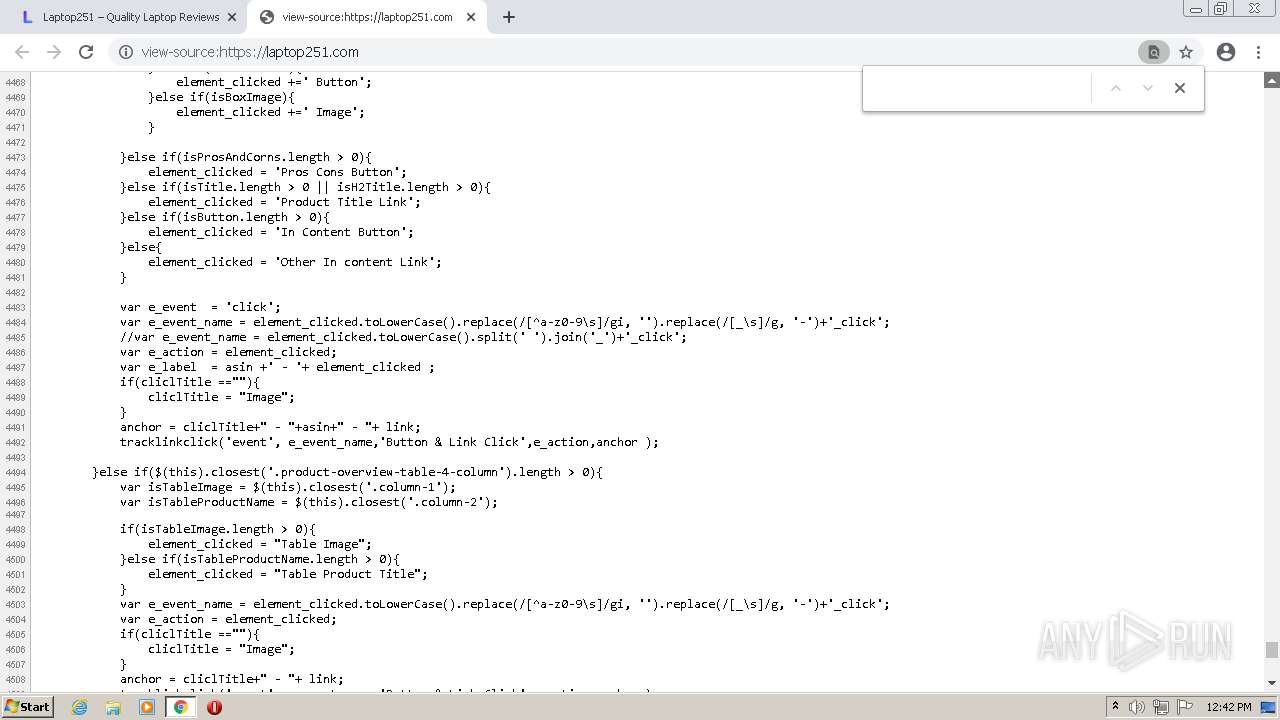Image resolution: width=1280 pixels, height=720 pixels.
Task: Click the line containing 'In Content Button'
Action: 281,232
